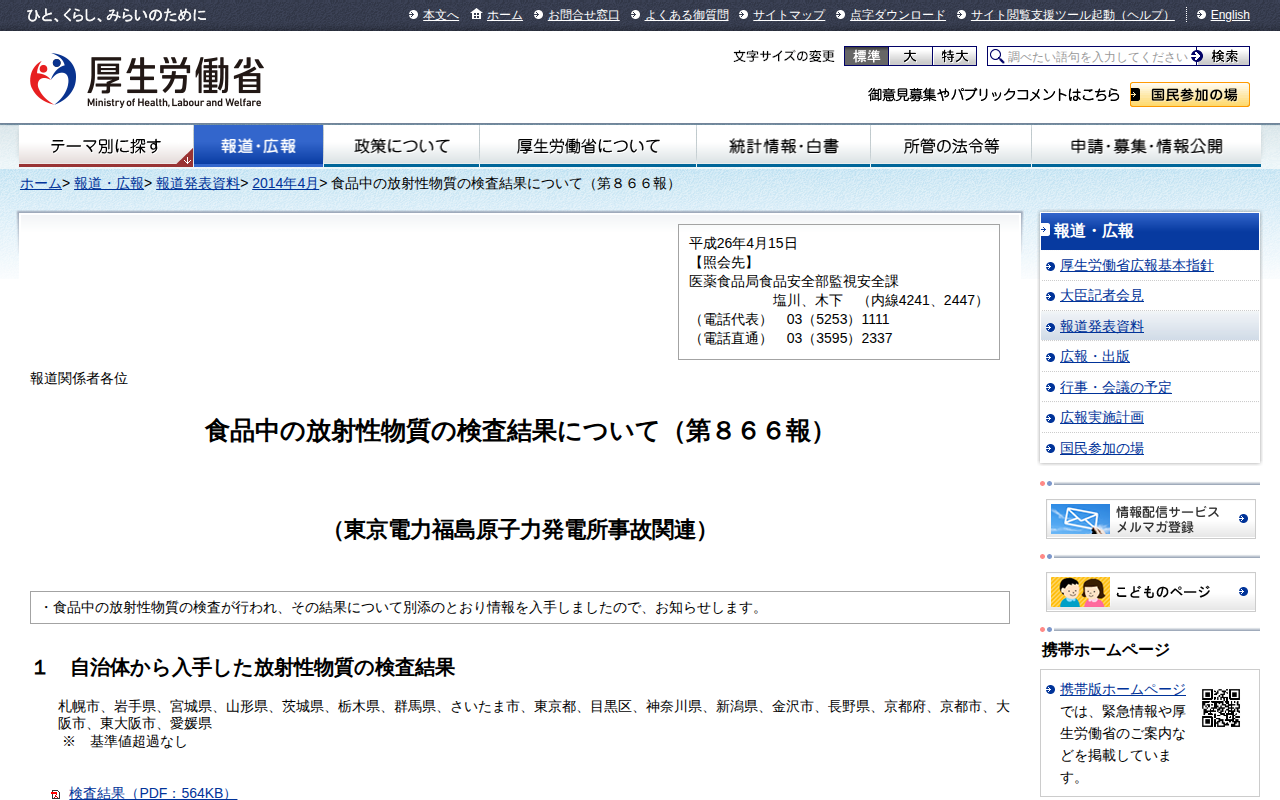
Task: Click the 2014年4月 breadcrumb link
Action: coord(285,183)
